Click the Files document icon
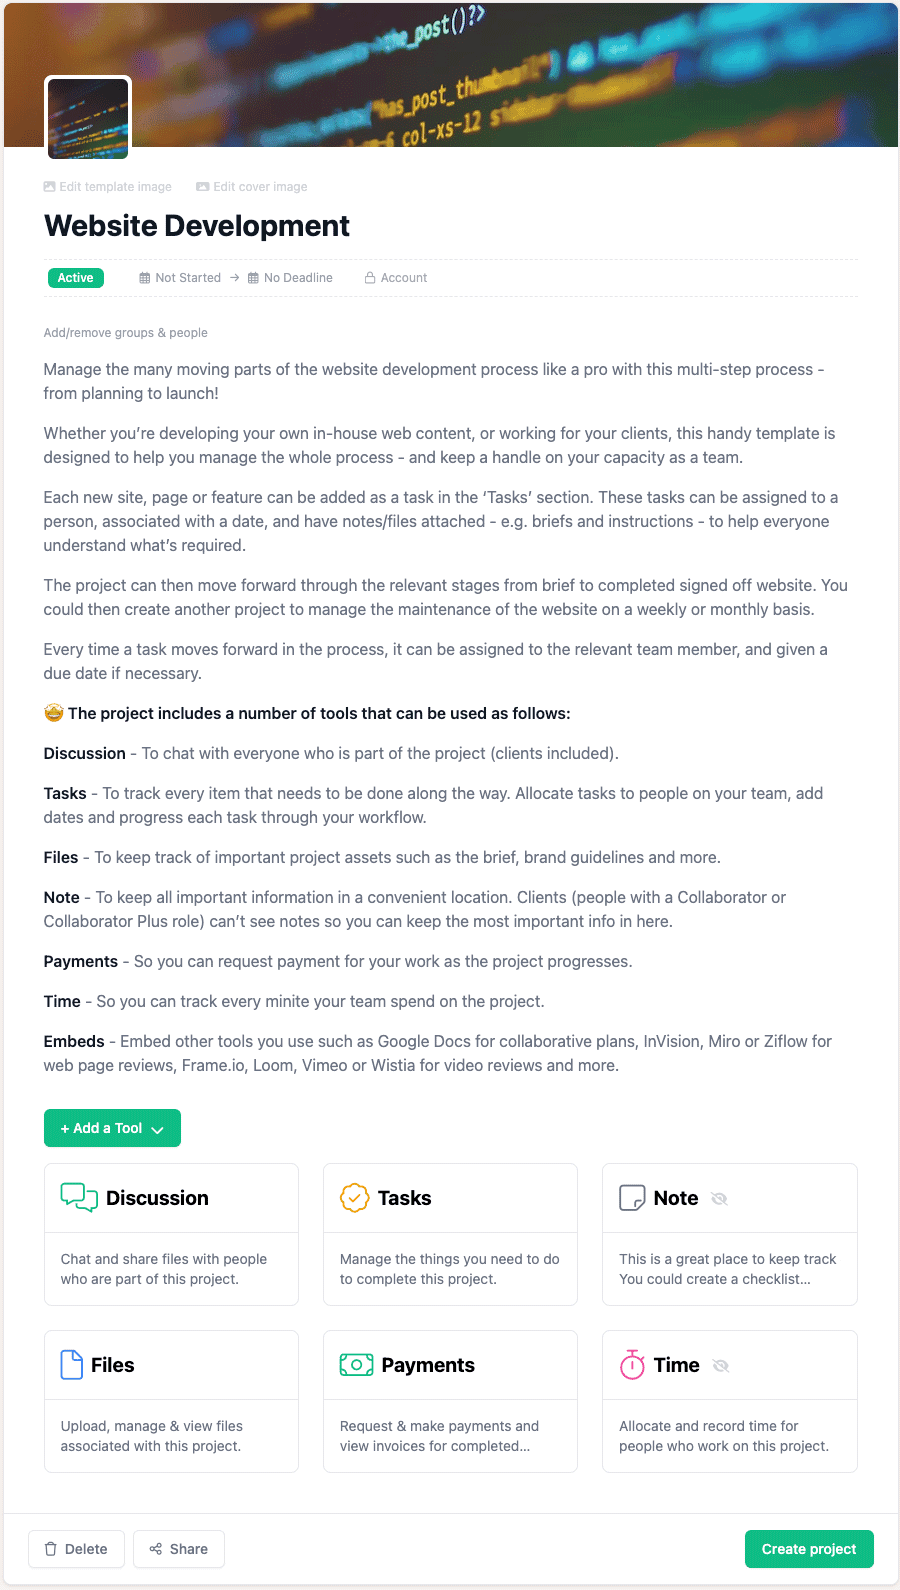Screen dimensions: 900x1590 pyautogui.click(x=70, y=1364)
